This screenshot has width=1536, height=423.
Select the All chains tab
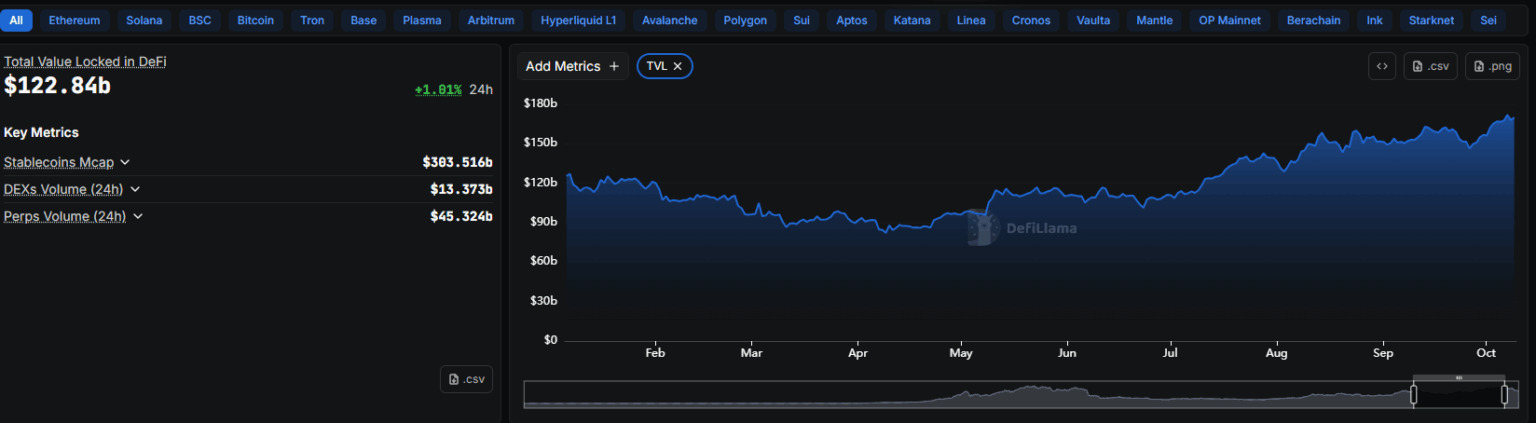pyautogui.click(x=16, y=20)
